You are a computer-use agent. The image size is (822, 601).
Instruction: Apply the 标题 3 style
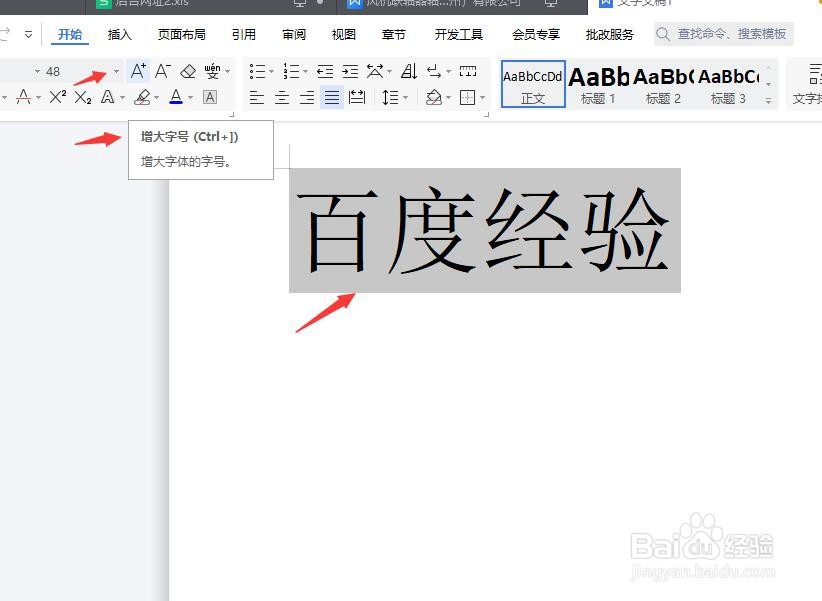click(x=728, y=84)
